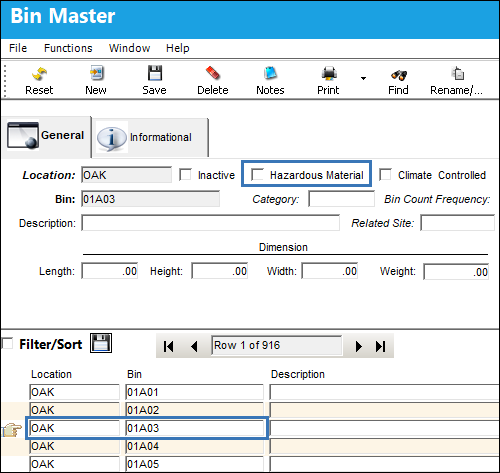Click the Length dimension field
Screen dimensions: 500x473
[x=110, y=271]
